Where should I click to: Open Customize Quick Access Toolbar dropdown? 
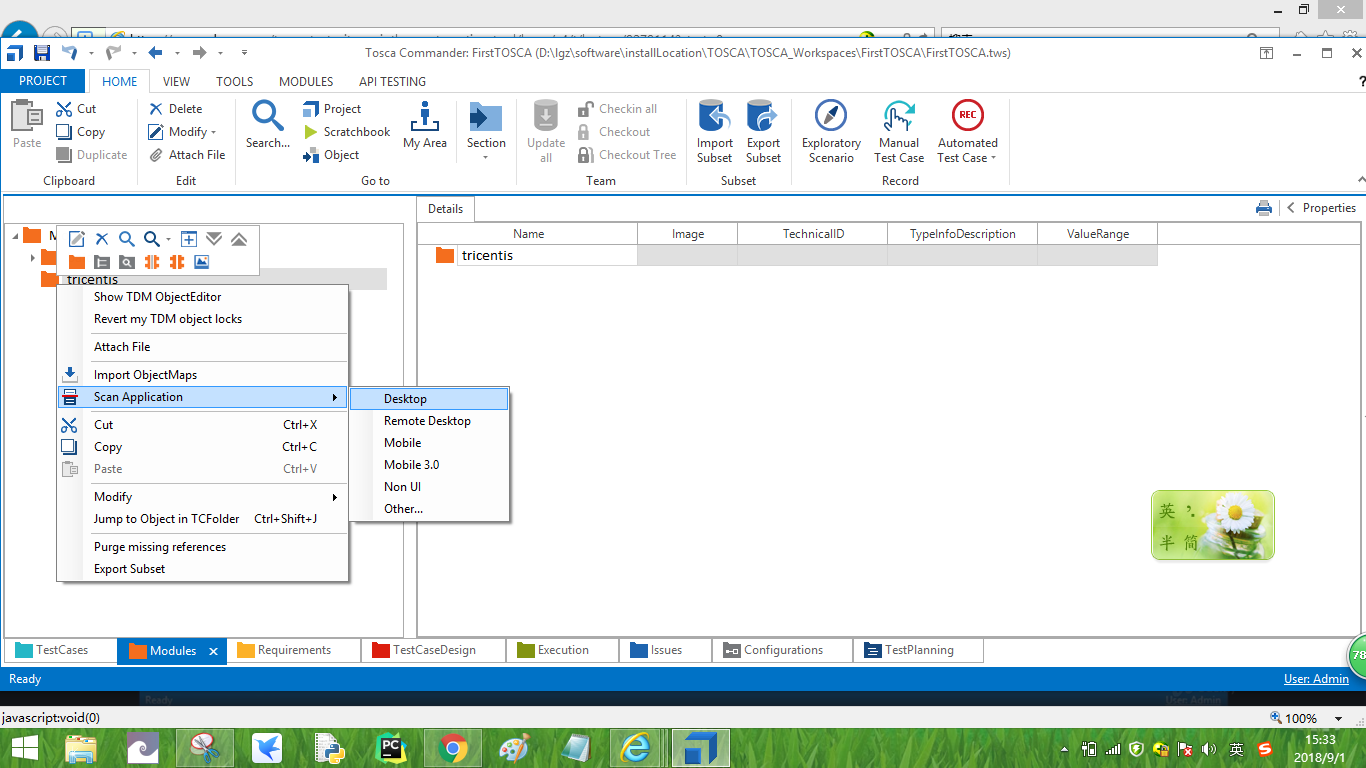click(245, 53)
